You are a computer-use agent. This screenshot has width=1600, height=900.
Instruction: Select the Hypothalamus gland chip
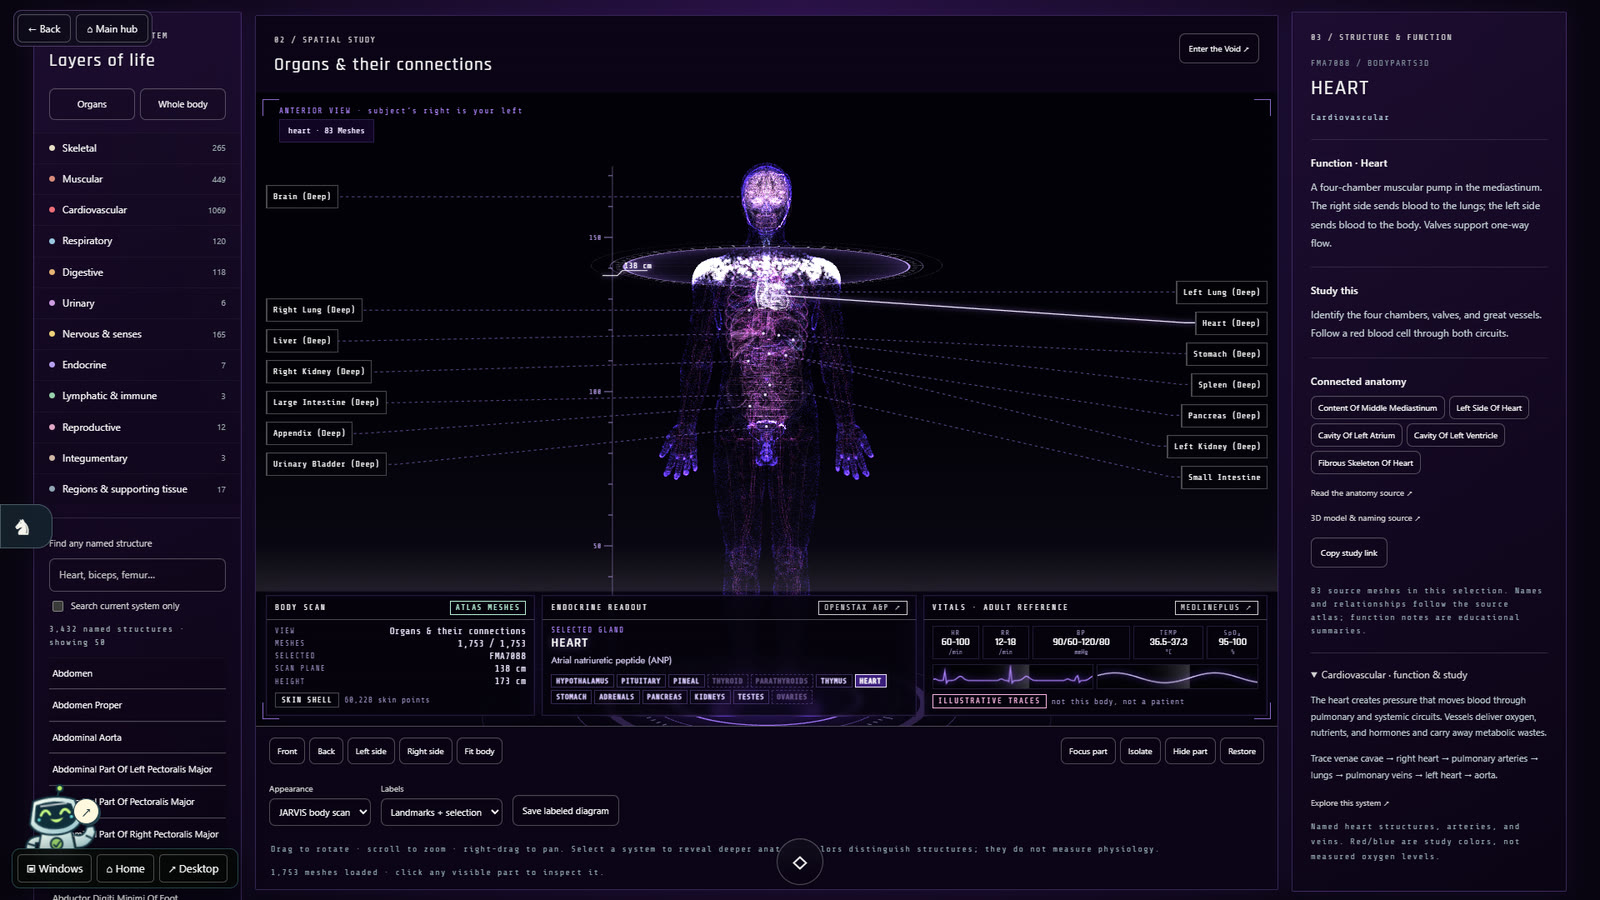pyautogui.click(x=582, y=681)
